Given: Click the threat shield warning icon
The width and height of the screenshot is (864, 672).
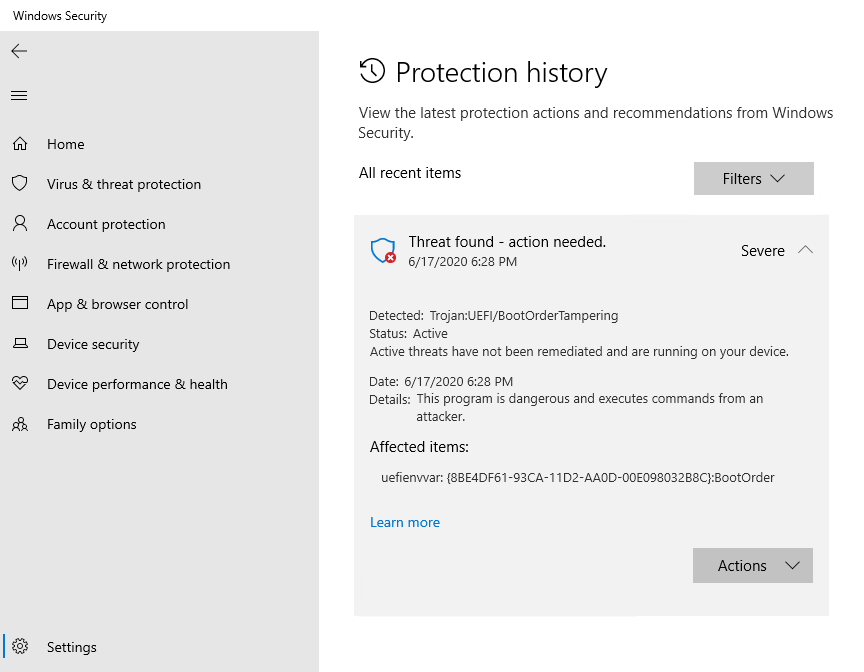Looking at the screenshot, I should tap(382, 251).
